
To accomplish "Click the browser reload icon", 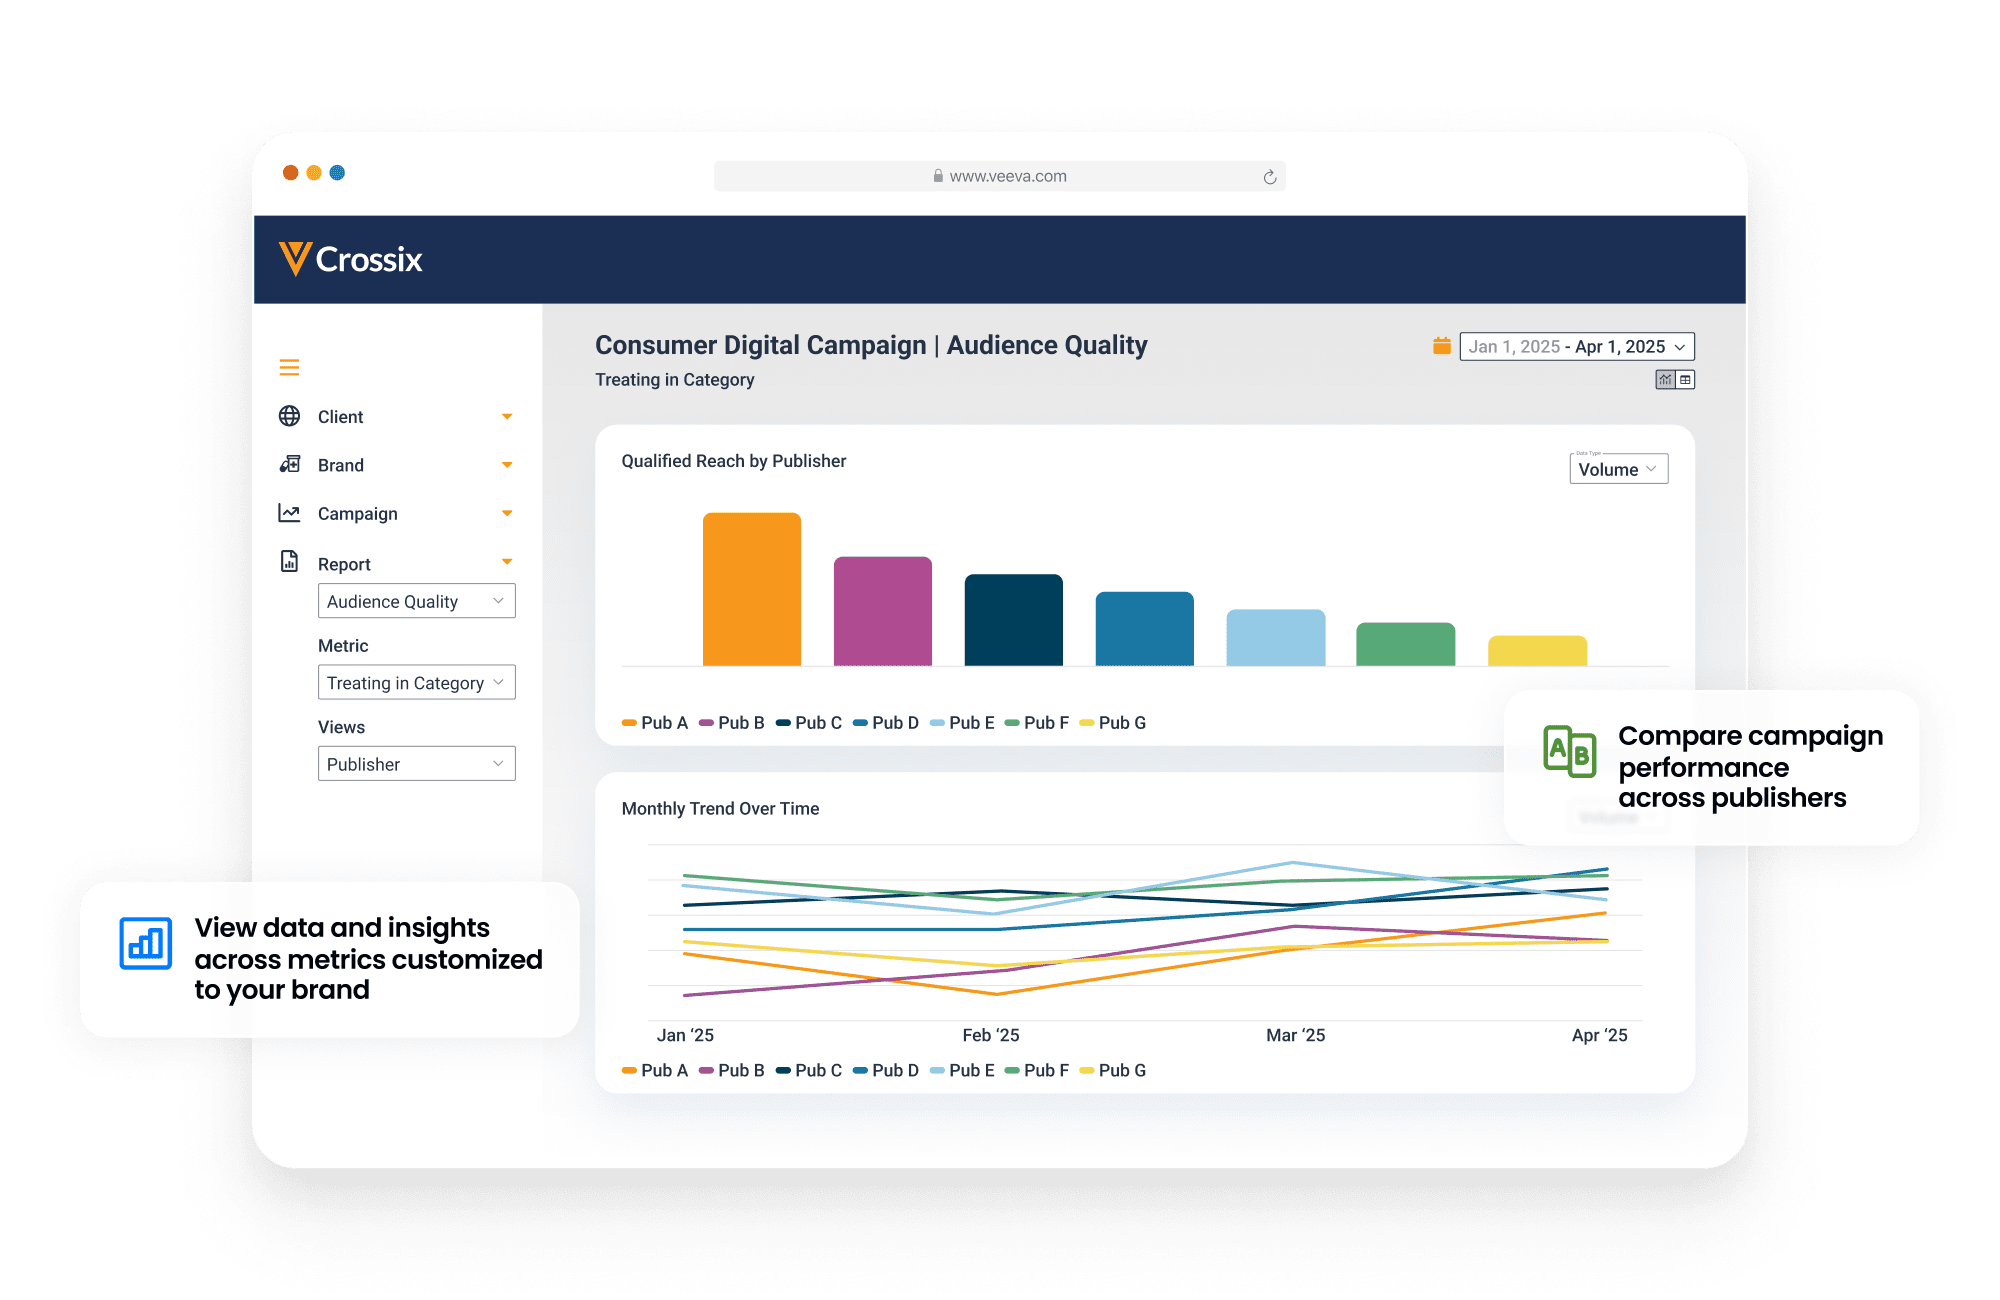I will pyautogui.click(x=1269, y=177).
